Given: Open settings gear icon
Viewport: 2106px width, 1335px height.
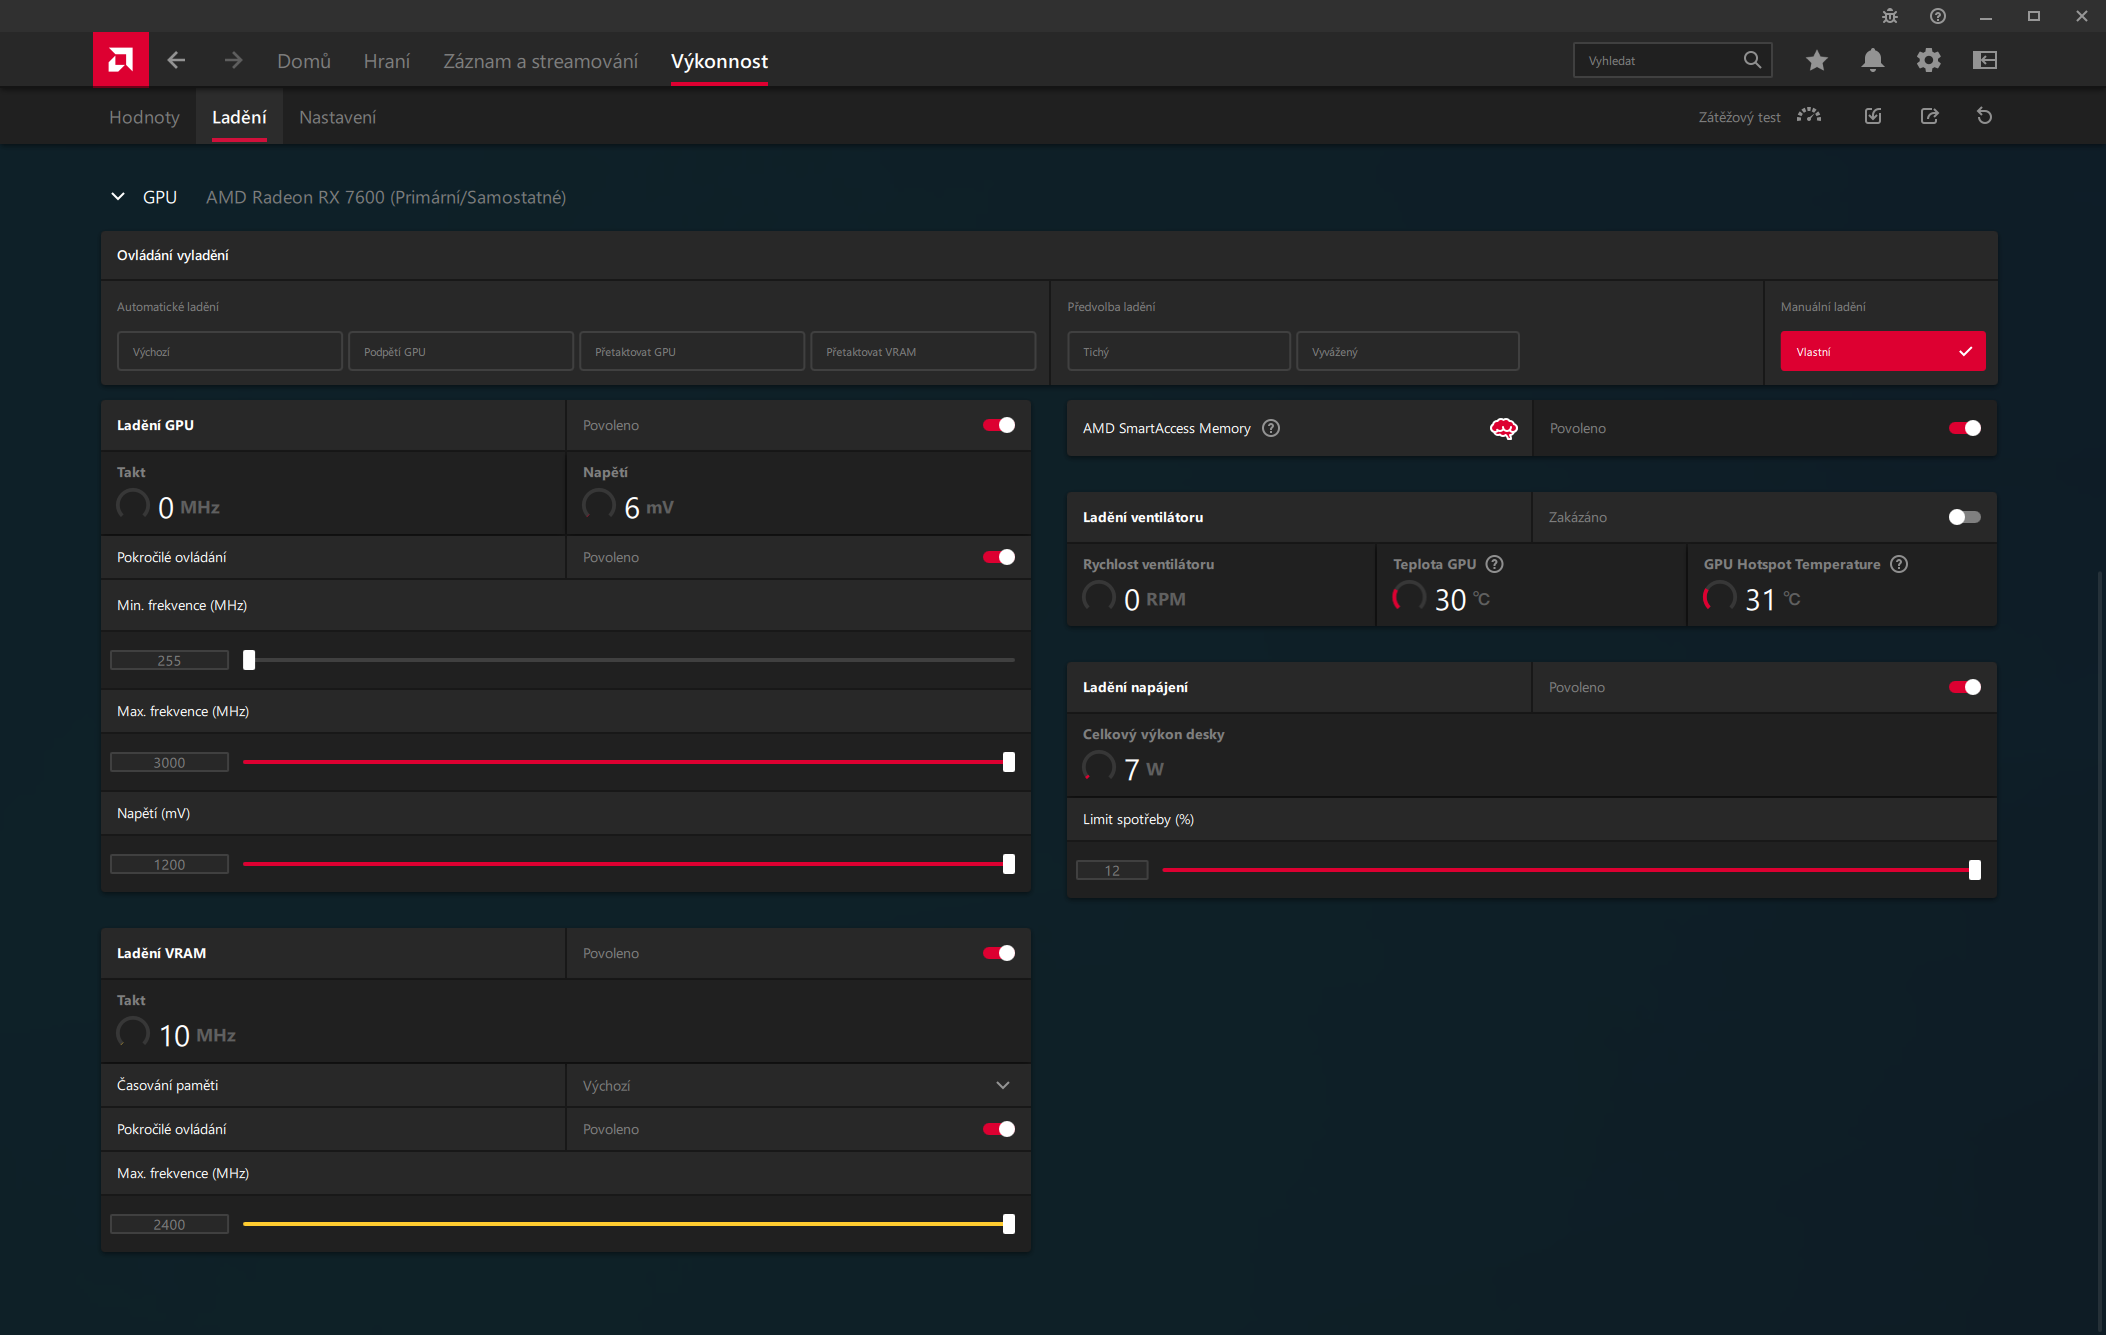Looking at the screenshot, I should click(1929, 61).
